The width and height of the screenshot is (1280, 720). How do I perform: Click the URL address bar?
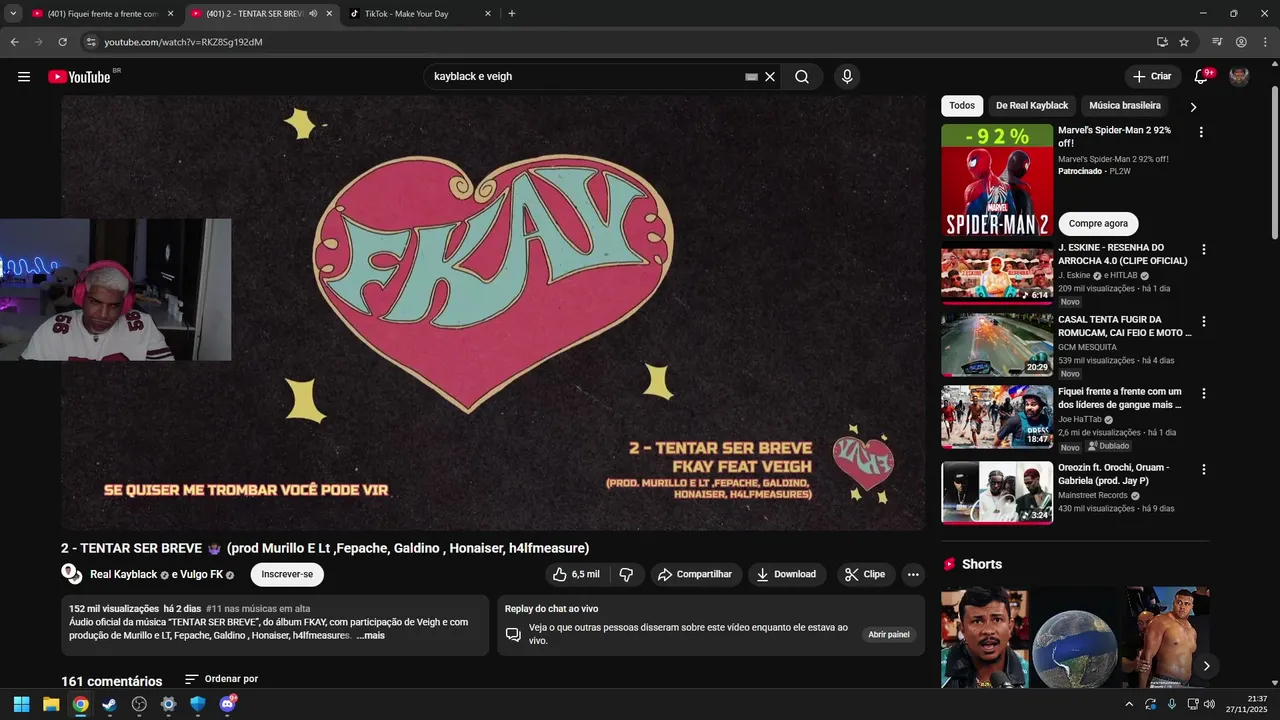[x=620, y=42]
